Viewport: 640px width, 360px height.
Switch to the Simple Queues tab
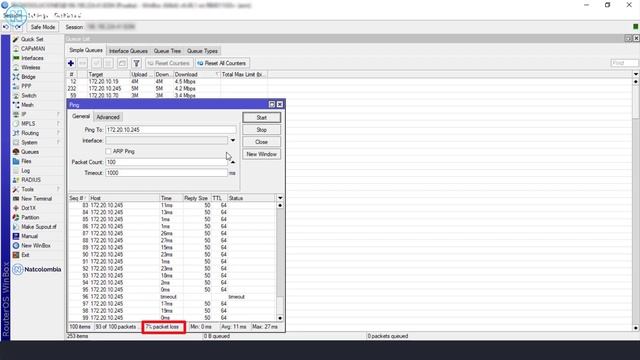(86, 50)
